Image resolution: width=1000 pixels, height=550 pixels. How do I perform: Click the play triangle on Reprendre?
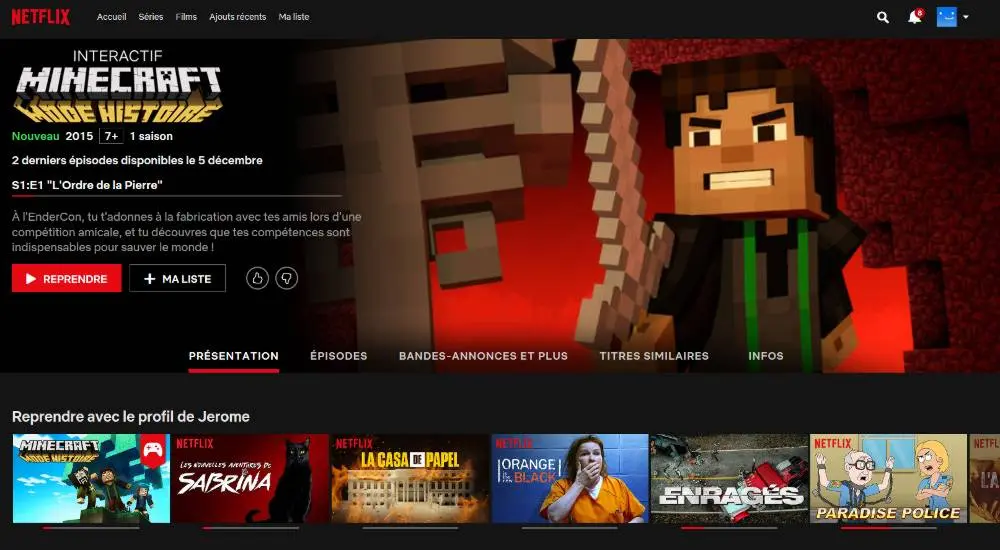pyautogui.click(x=31, y=279)
